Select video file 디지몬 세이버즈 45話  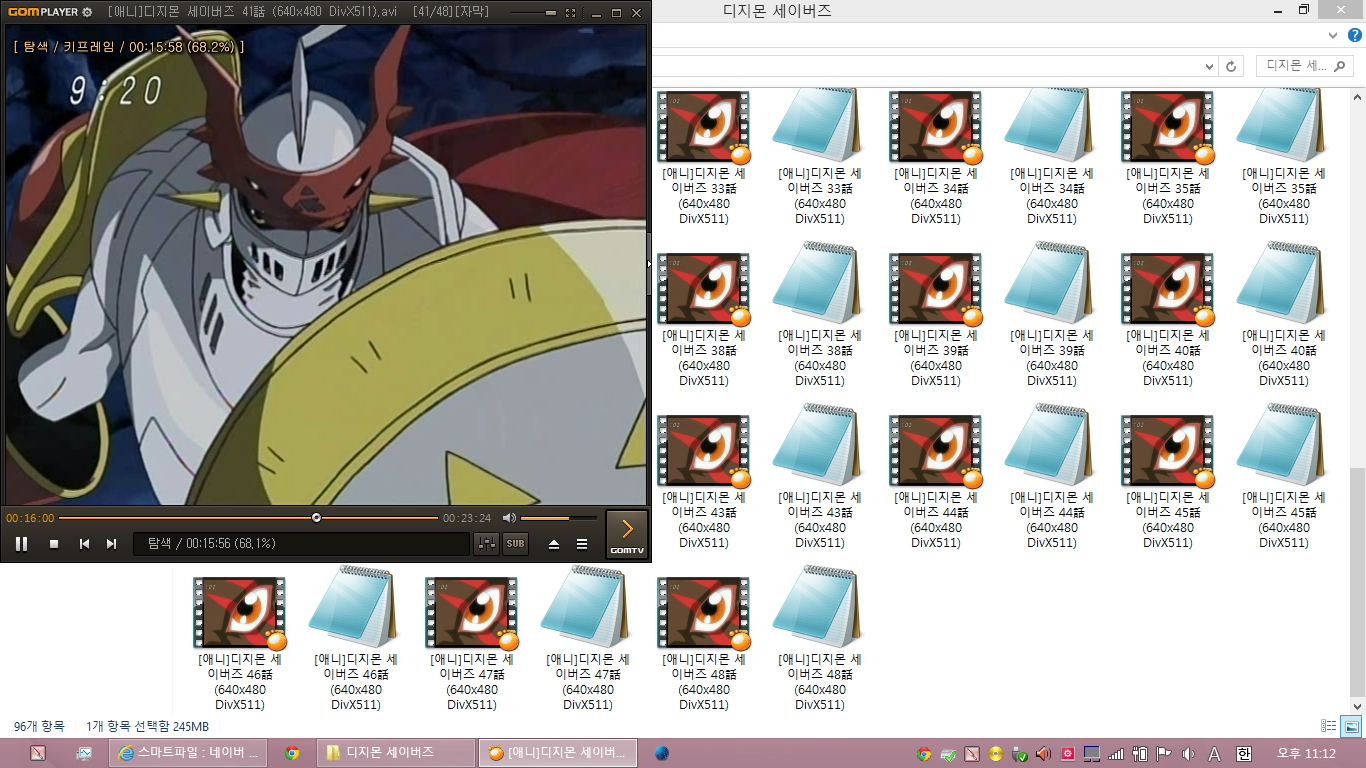tap(1168, 482)
